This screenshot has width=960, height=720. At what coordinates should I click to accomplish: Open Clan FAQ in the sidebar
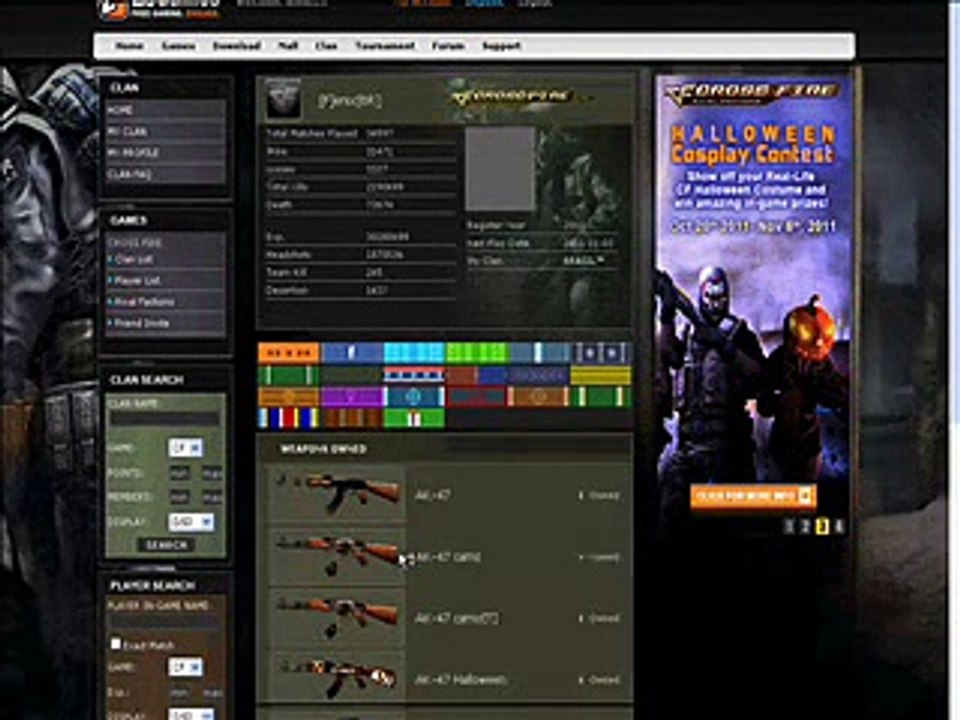pyautogui.click(x=165, y=174)
